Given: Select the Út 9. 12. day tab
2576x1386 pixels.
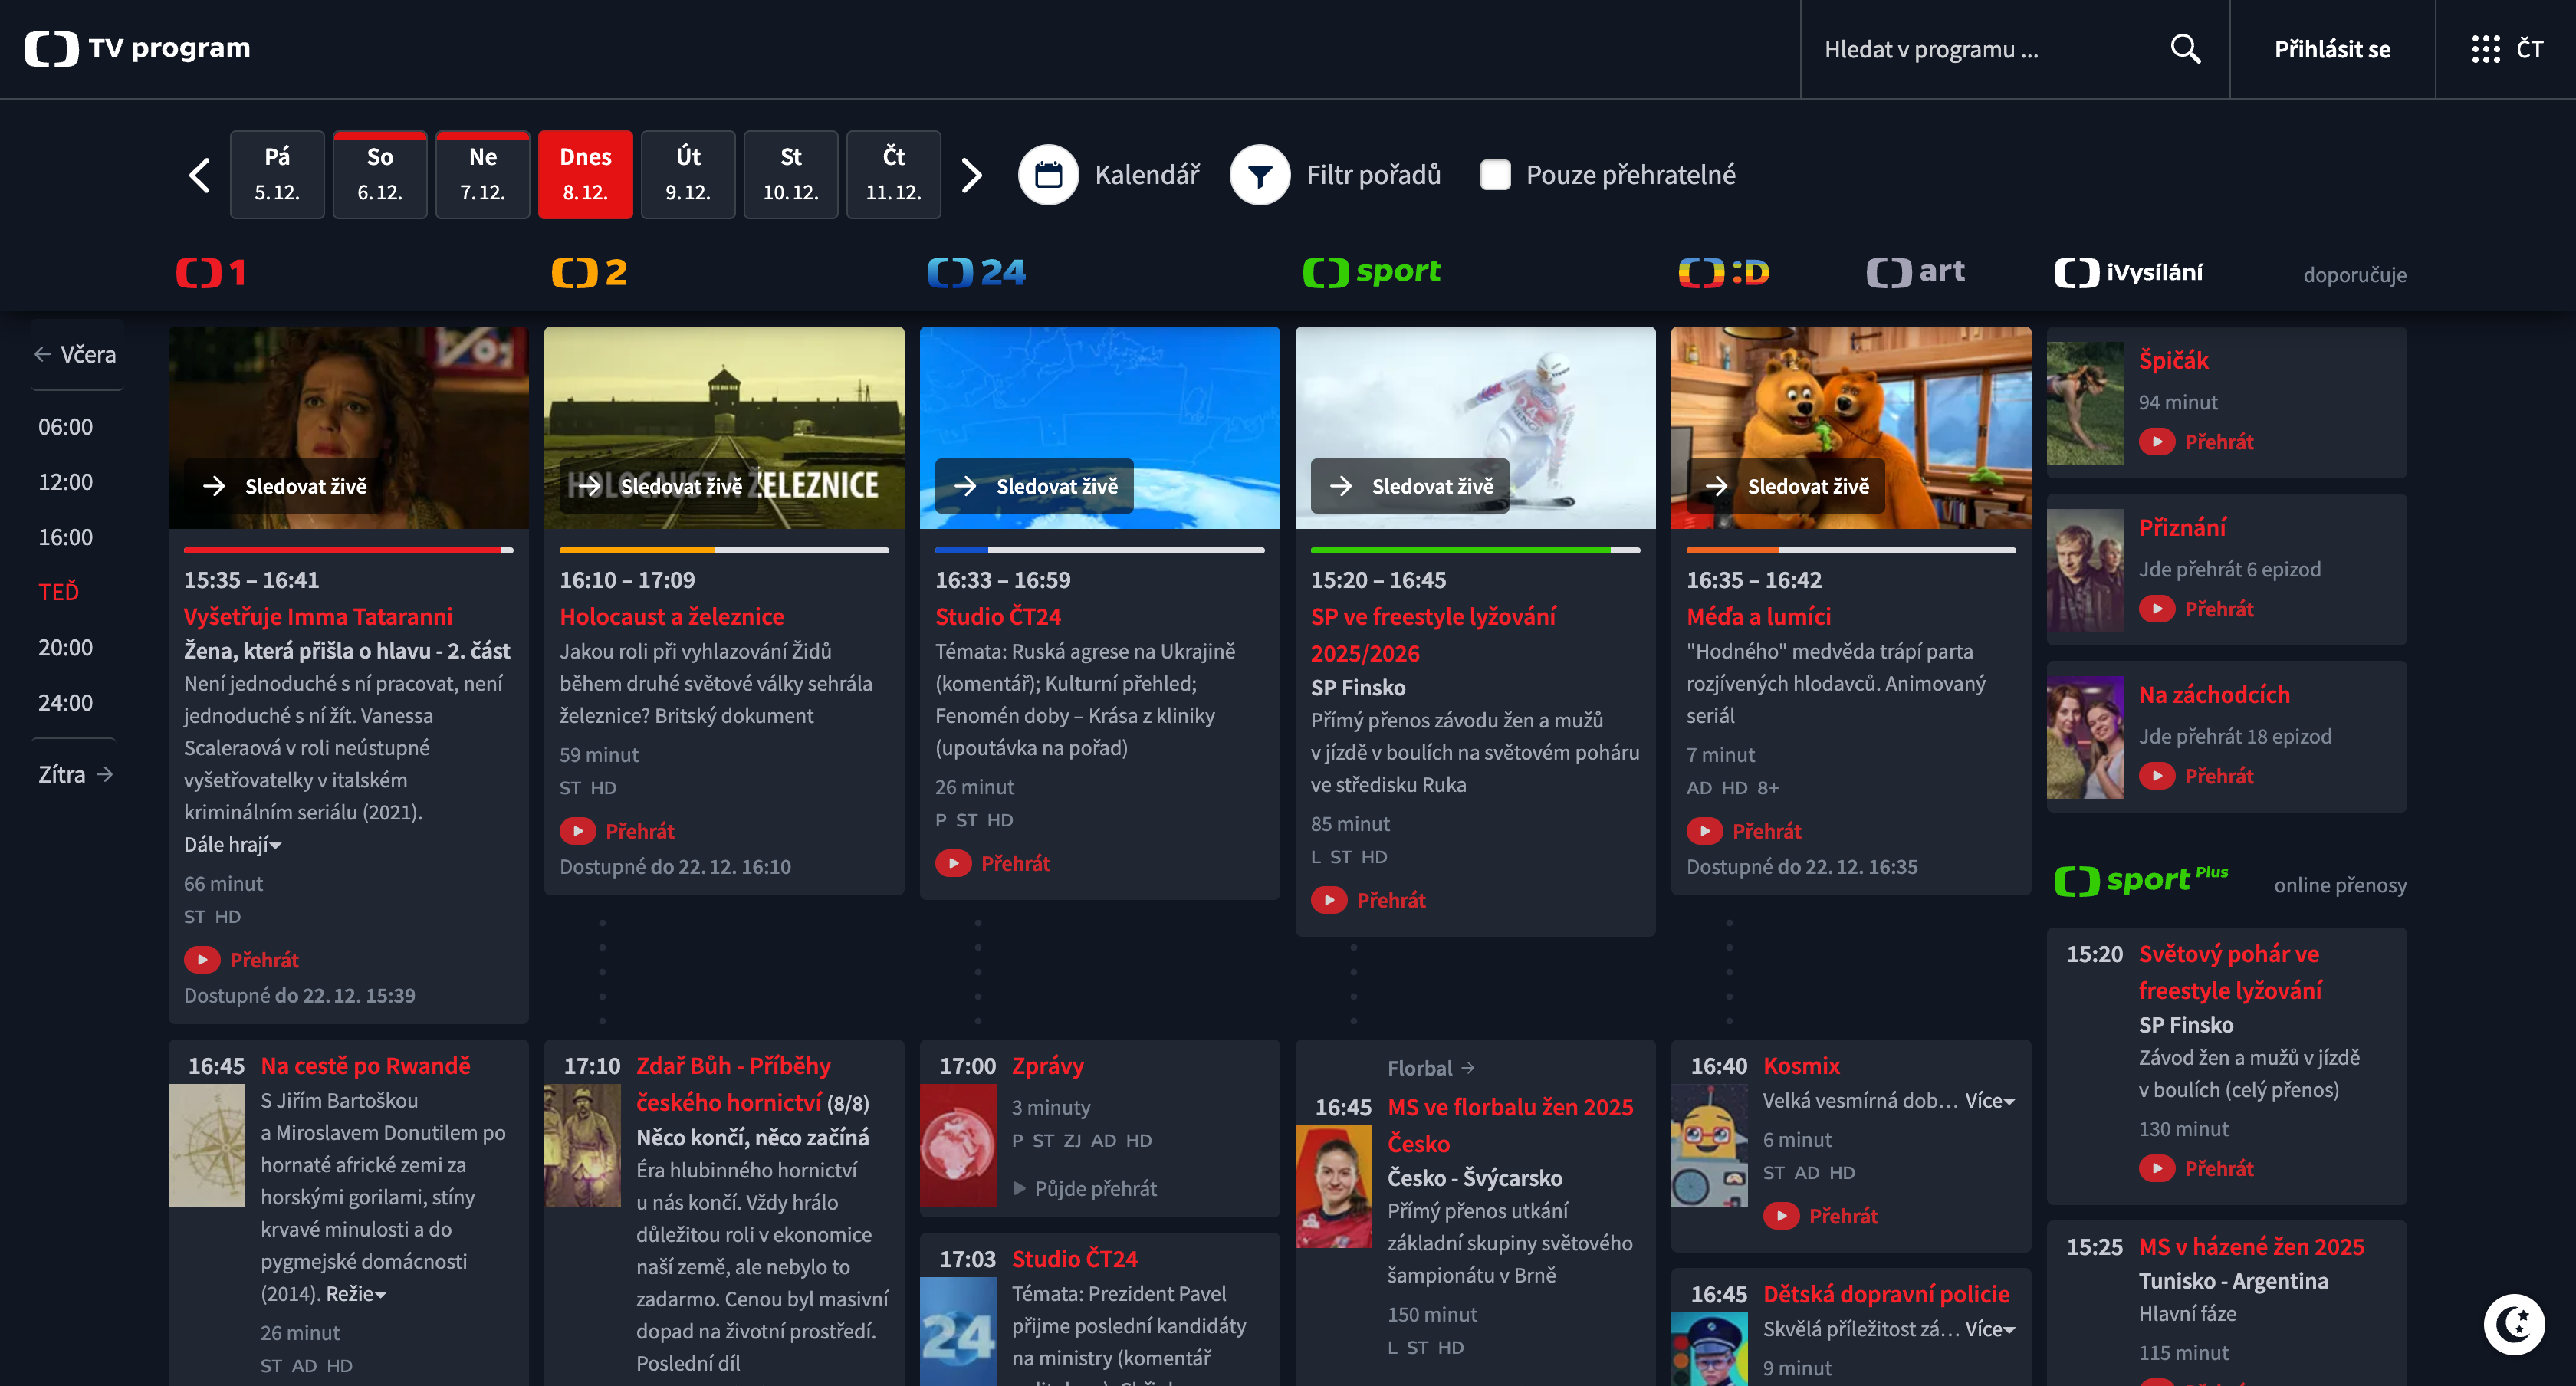Looking at the screenshot, I should (x=688, y=174).
